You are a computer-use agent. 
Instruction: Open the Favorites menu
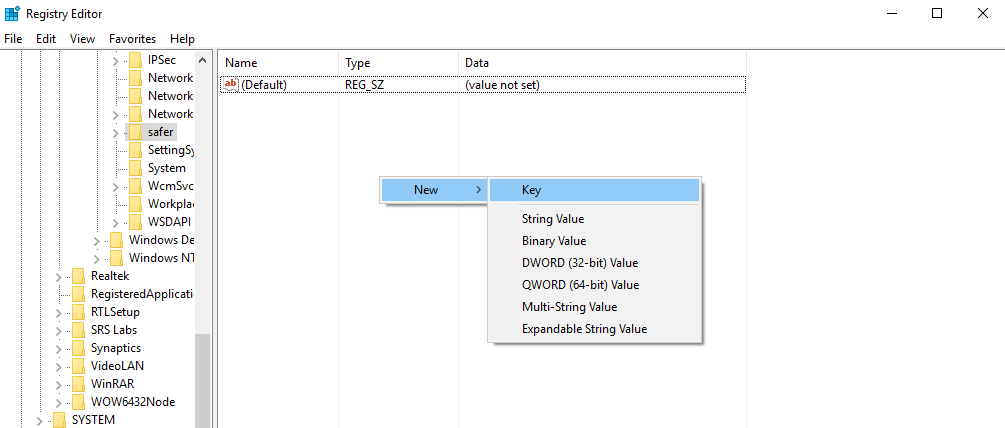pos(132,39)
